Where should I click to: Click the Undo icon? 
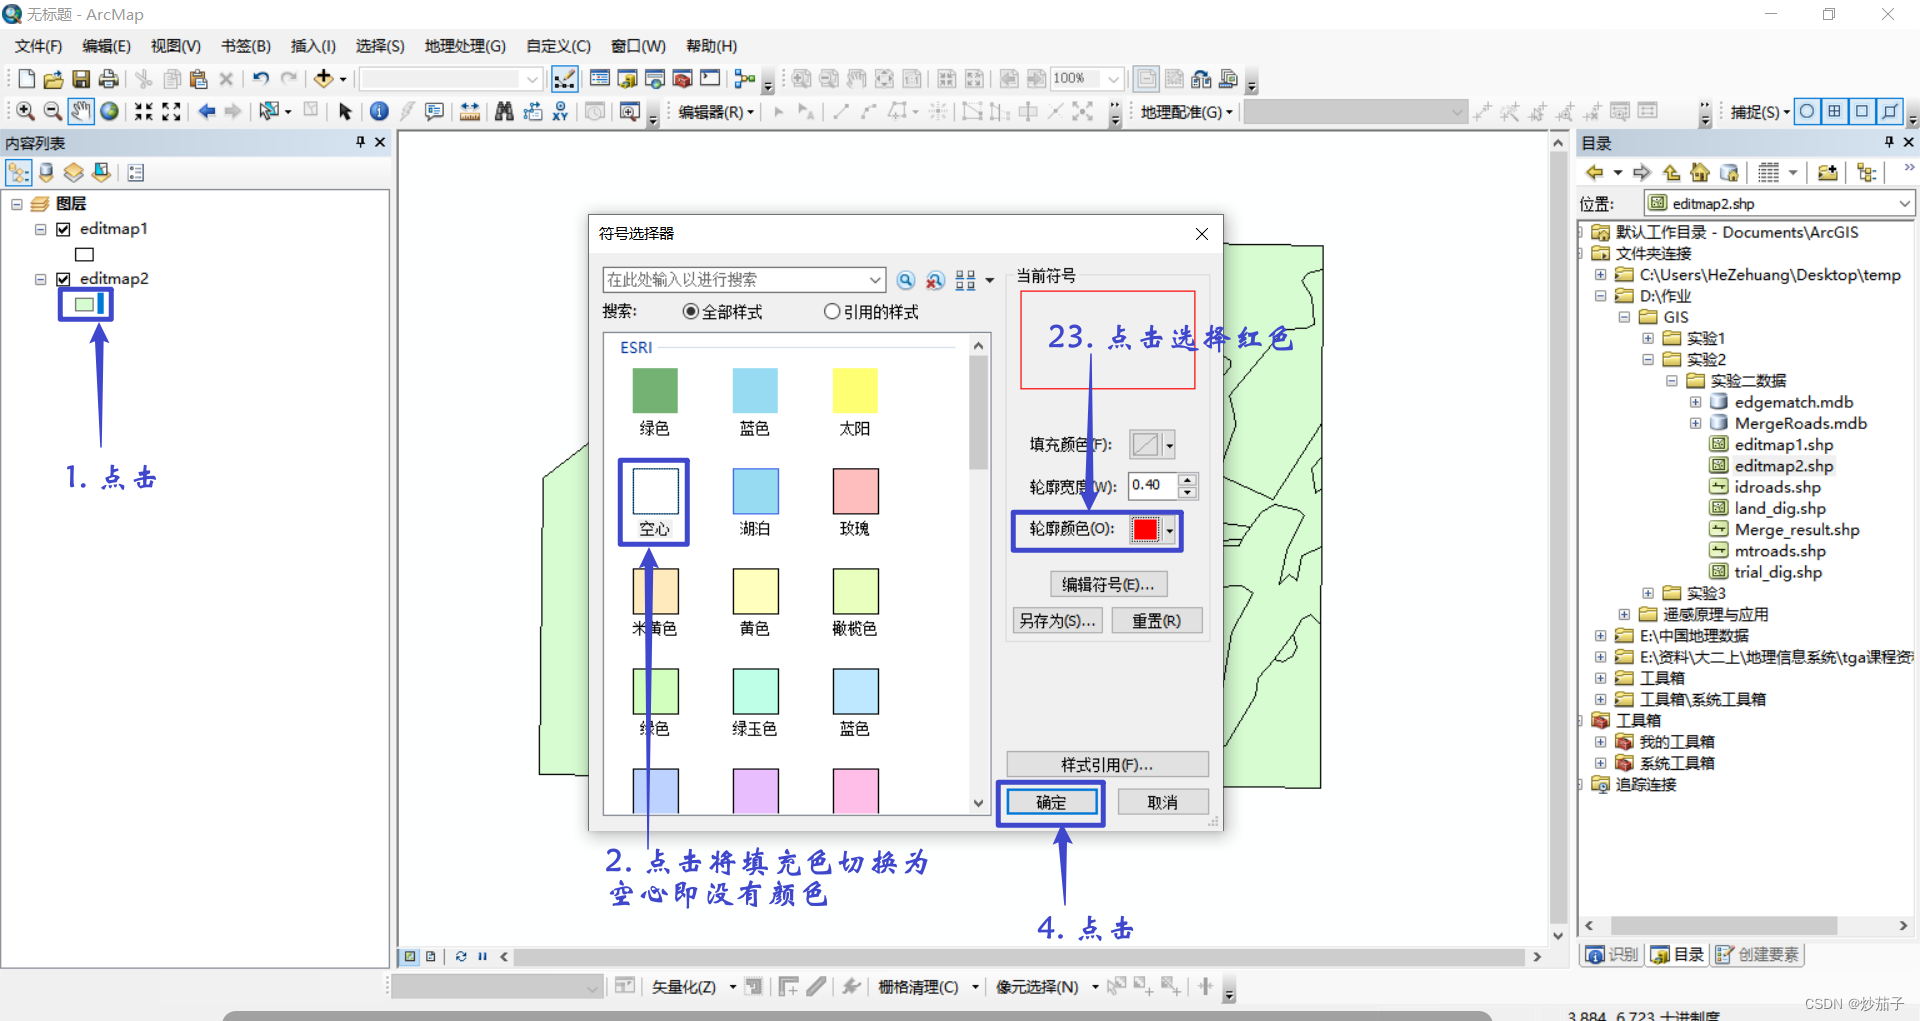point(261,79)
